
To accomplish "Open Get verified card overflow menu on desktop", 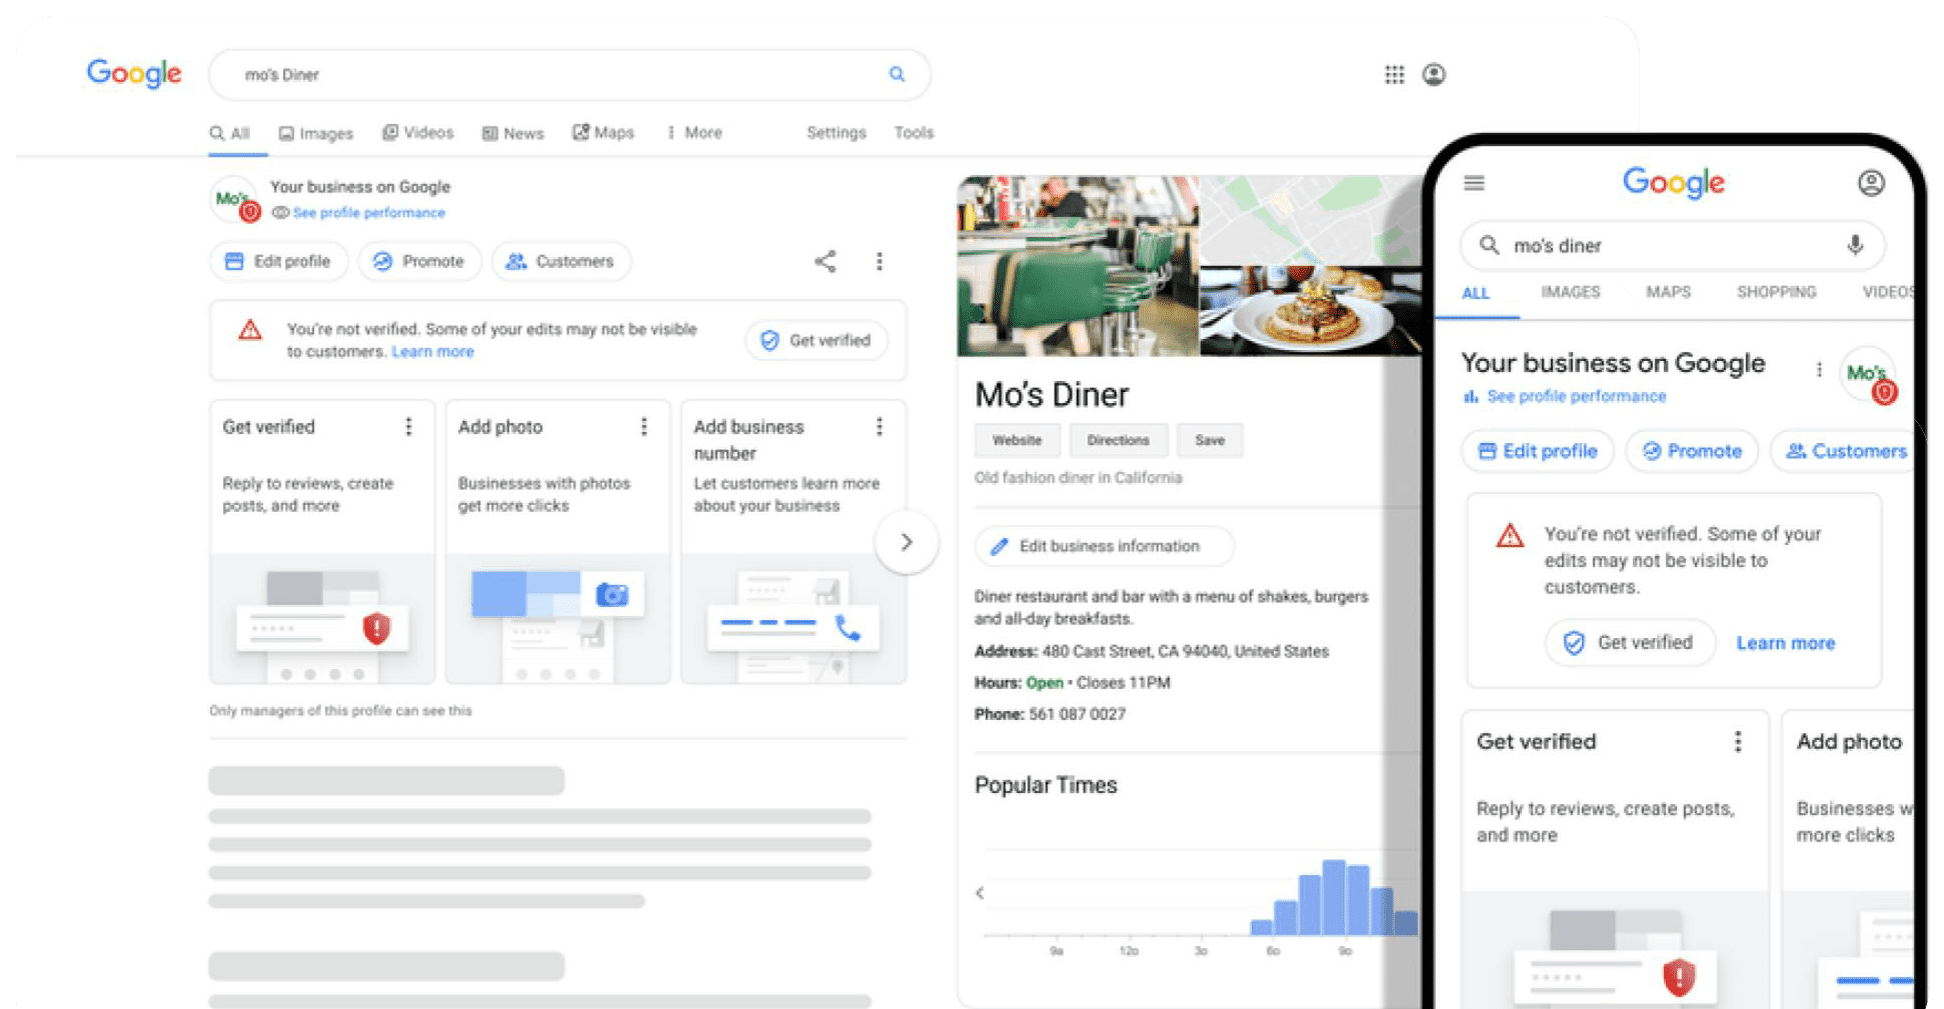I will tap(408, 427).
